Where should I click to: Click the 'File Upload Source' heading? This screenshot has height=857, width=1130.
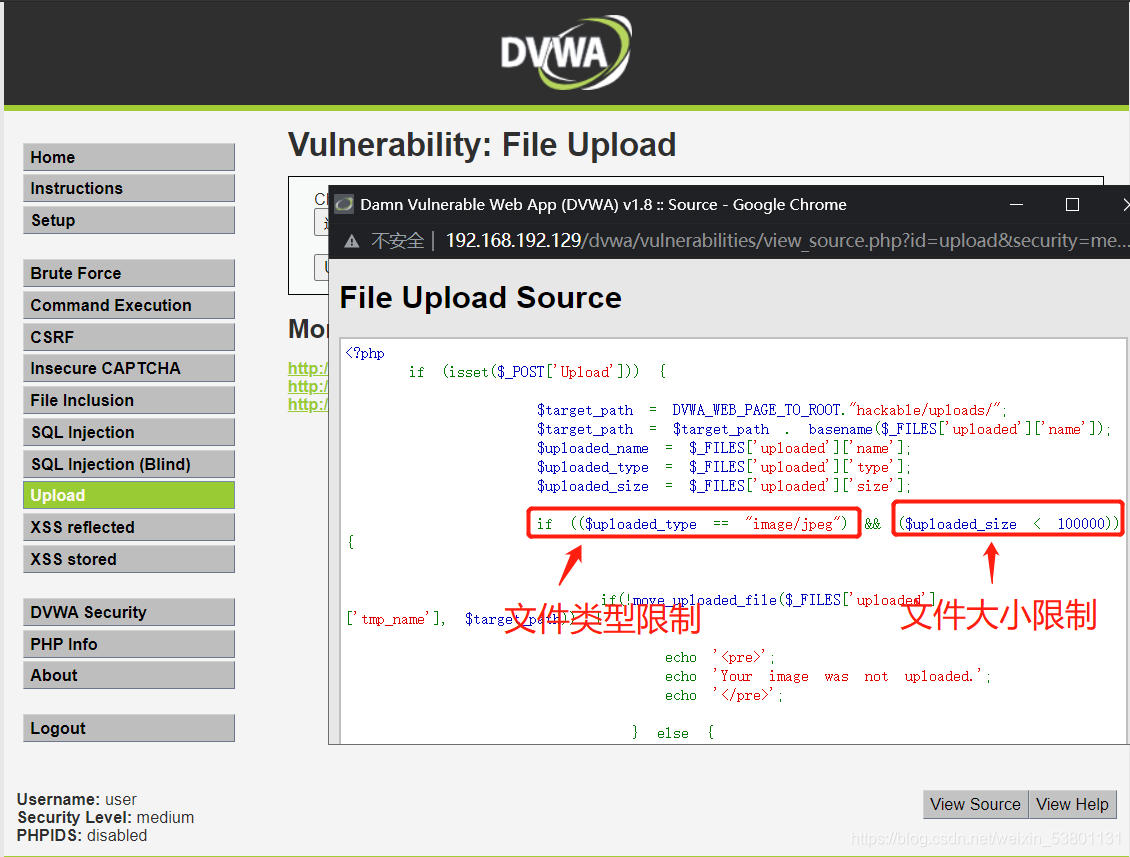480,298
